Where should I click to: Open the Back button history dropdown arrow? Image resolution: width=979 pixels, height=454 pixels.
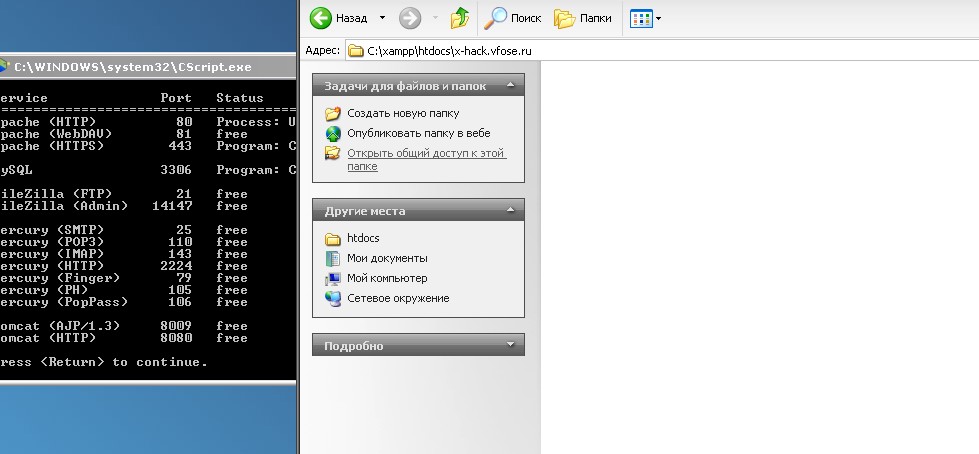pyautogui.click(x=382, y=18)
